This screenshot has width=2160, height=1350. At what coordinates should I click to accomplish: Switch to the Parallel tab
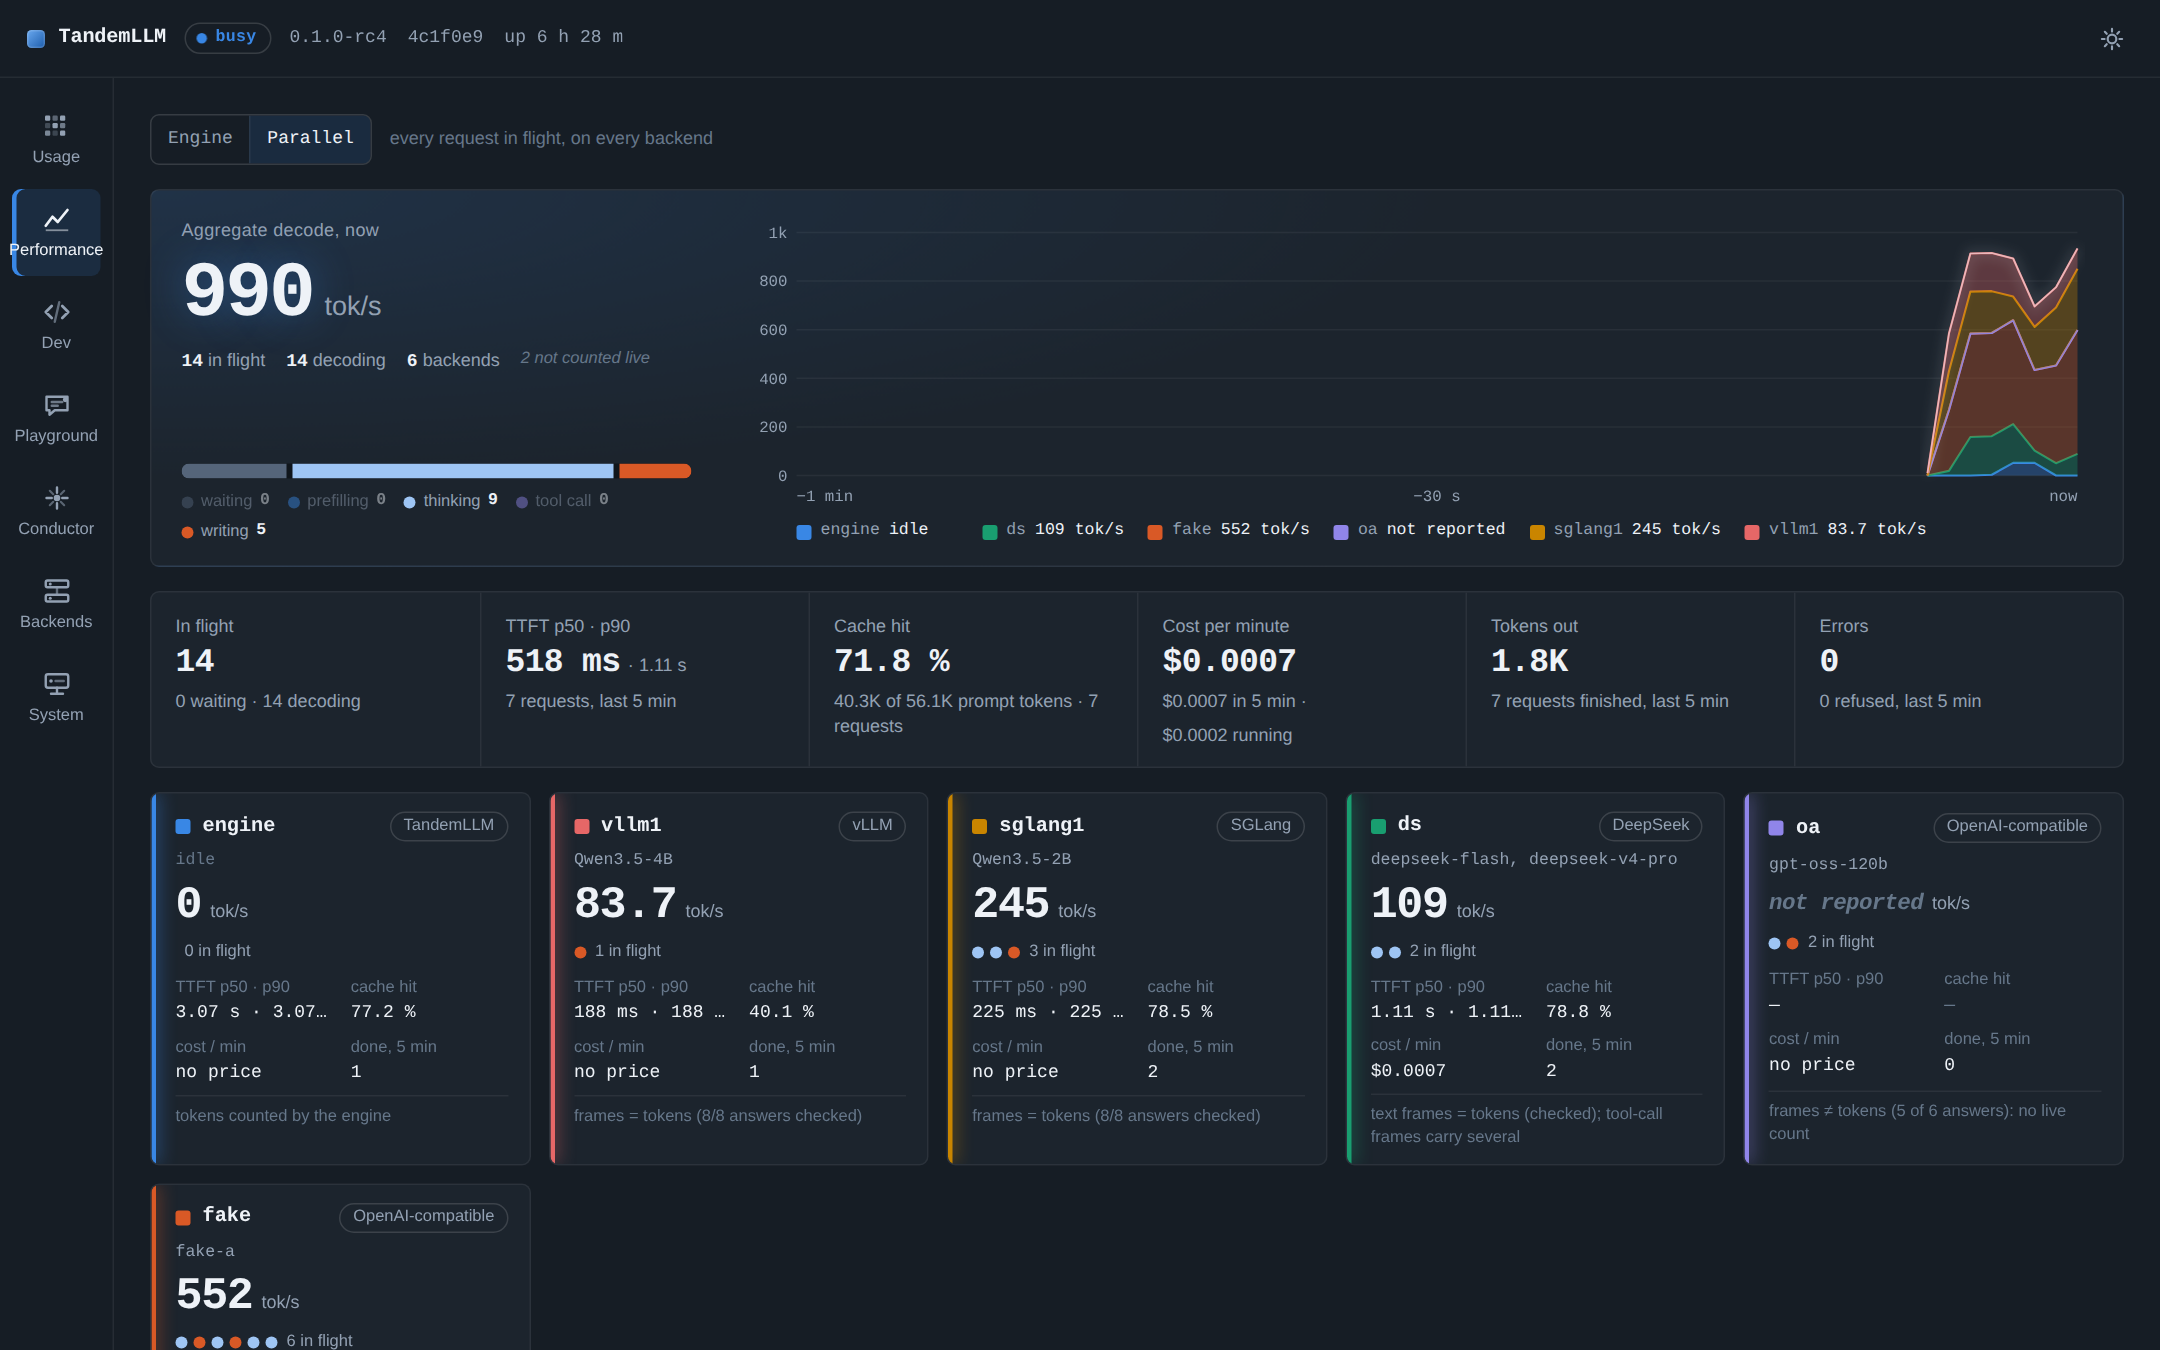[310, 138]
